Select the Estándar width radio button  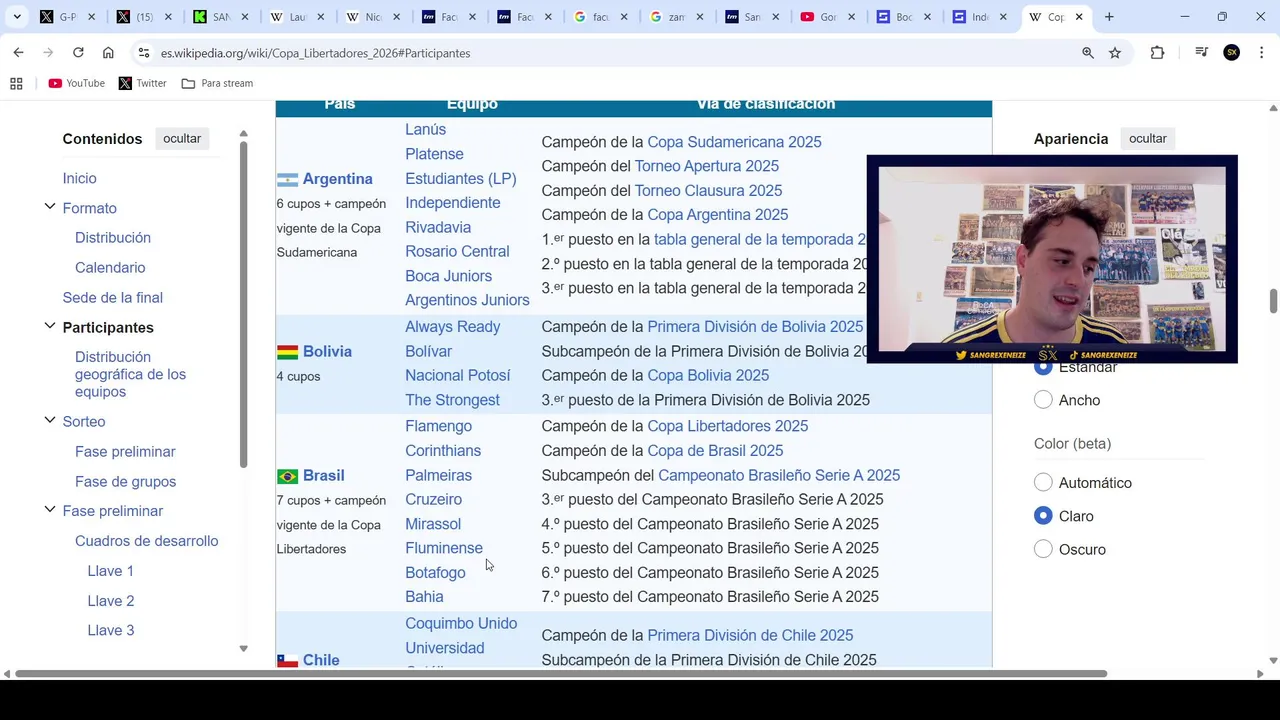click(1043, 367)
